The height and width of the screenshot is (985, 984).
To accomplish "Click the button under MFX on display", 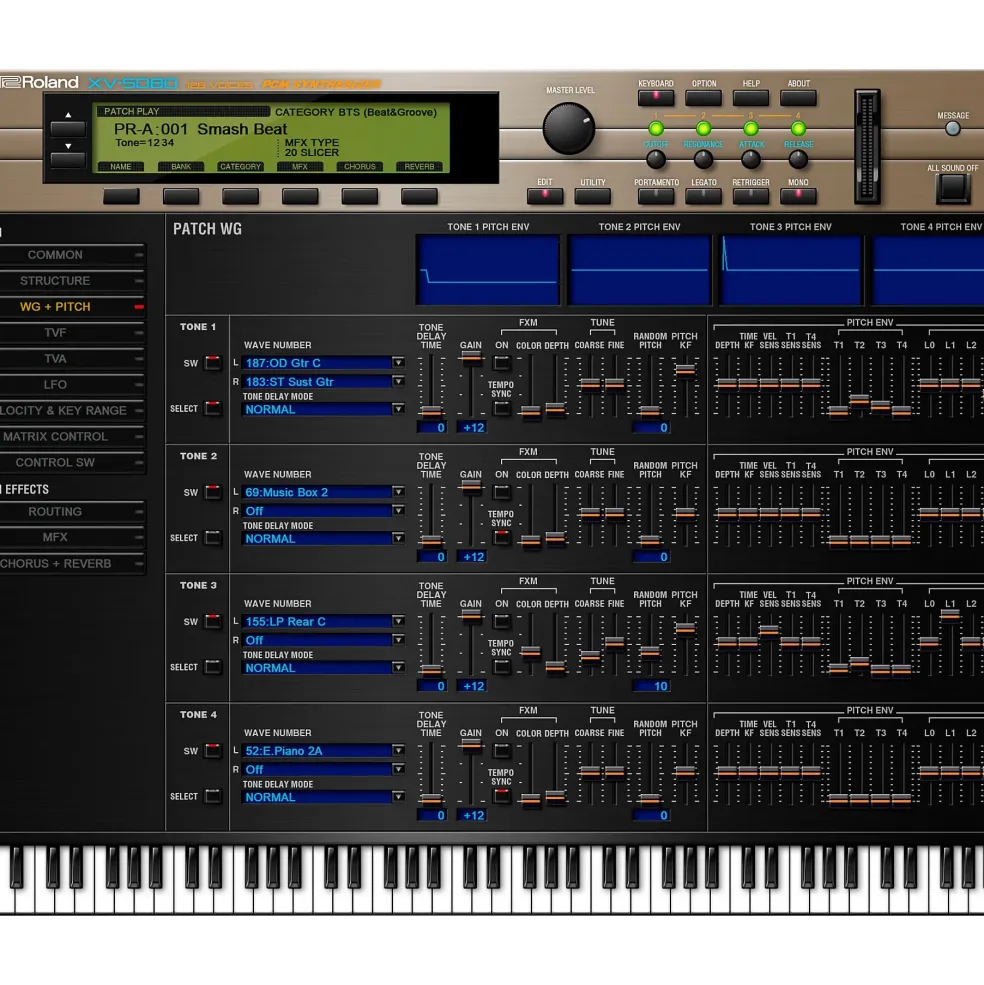I will point(300,197).
